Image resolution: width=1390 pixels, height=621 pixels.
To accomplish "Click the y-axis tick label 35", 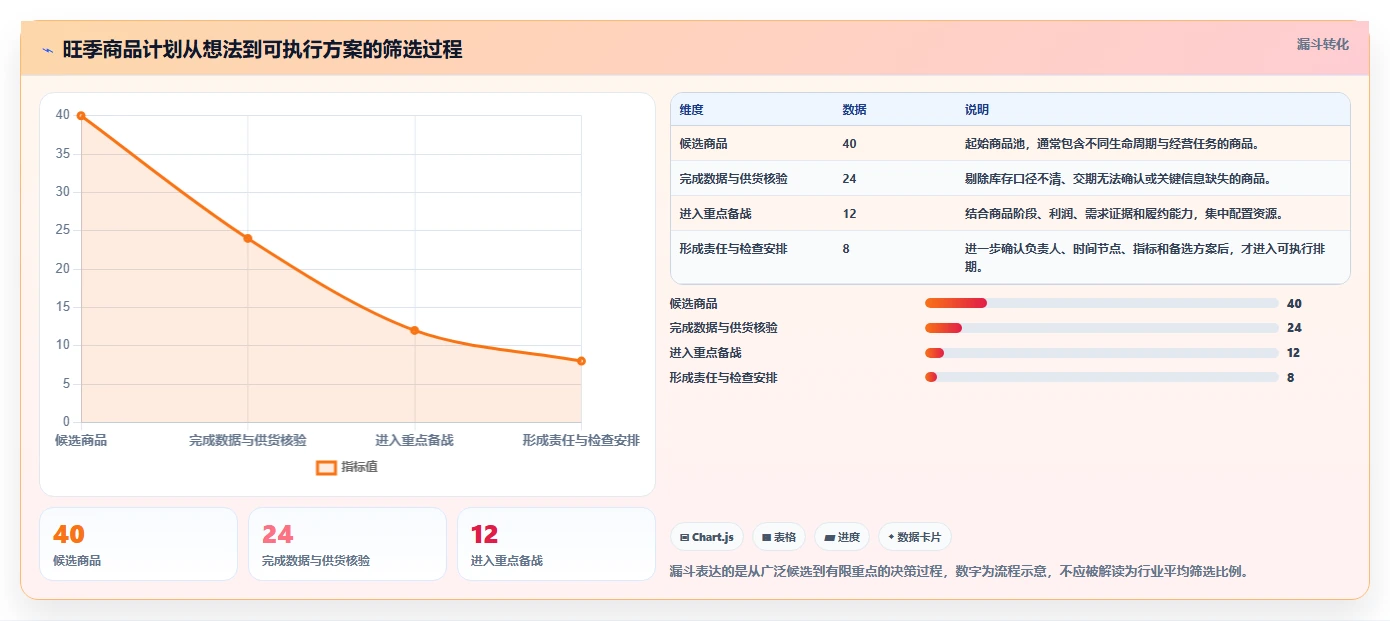I will coord(63,154).
